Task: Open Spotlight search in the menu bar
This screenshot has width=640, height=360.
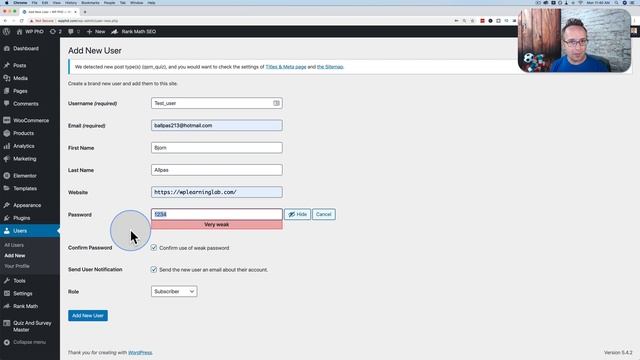Action: tap(616, 2)
